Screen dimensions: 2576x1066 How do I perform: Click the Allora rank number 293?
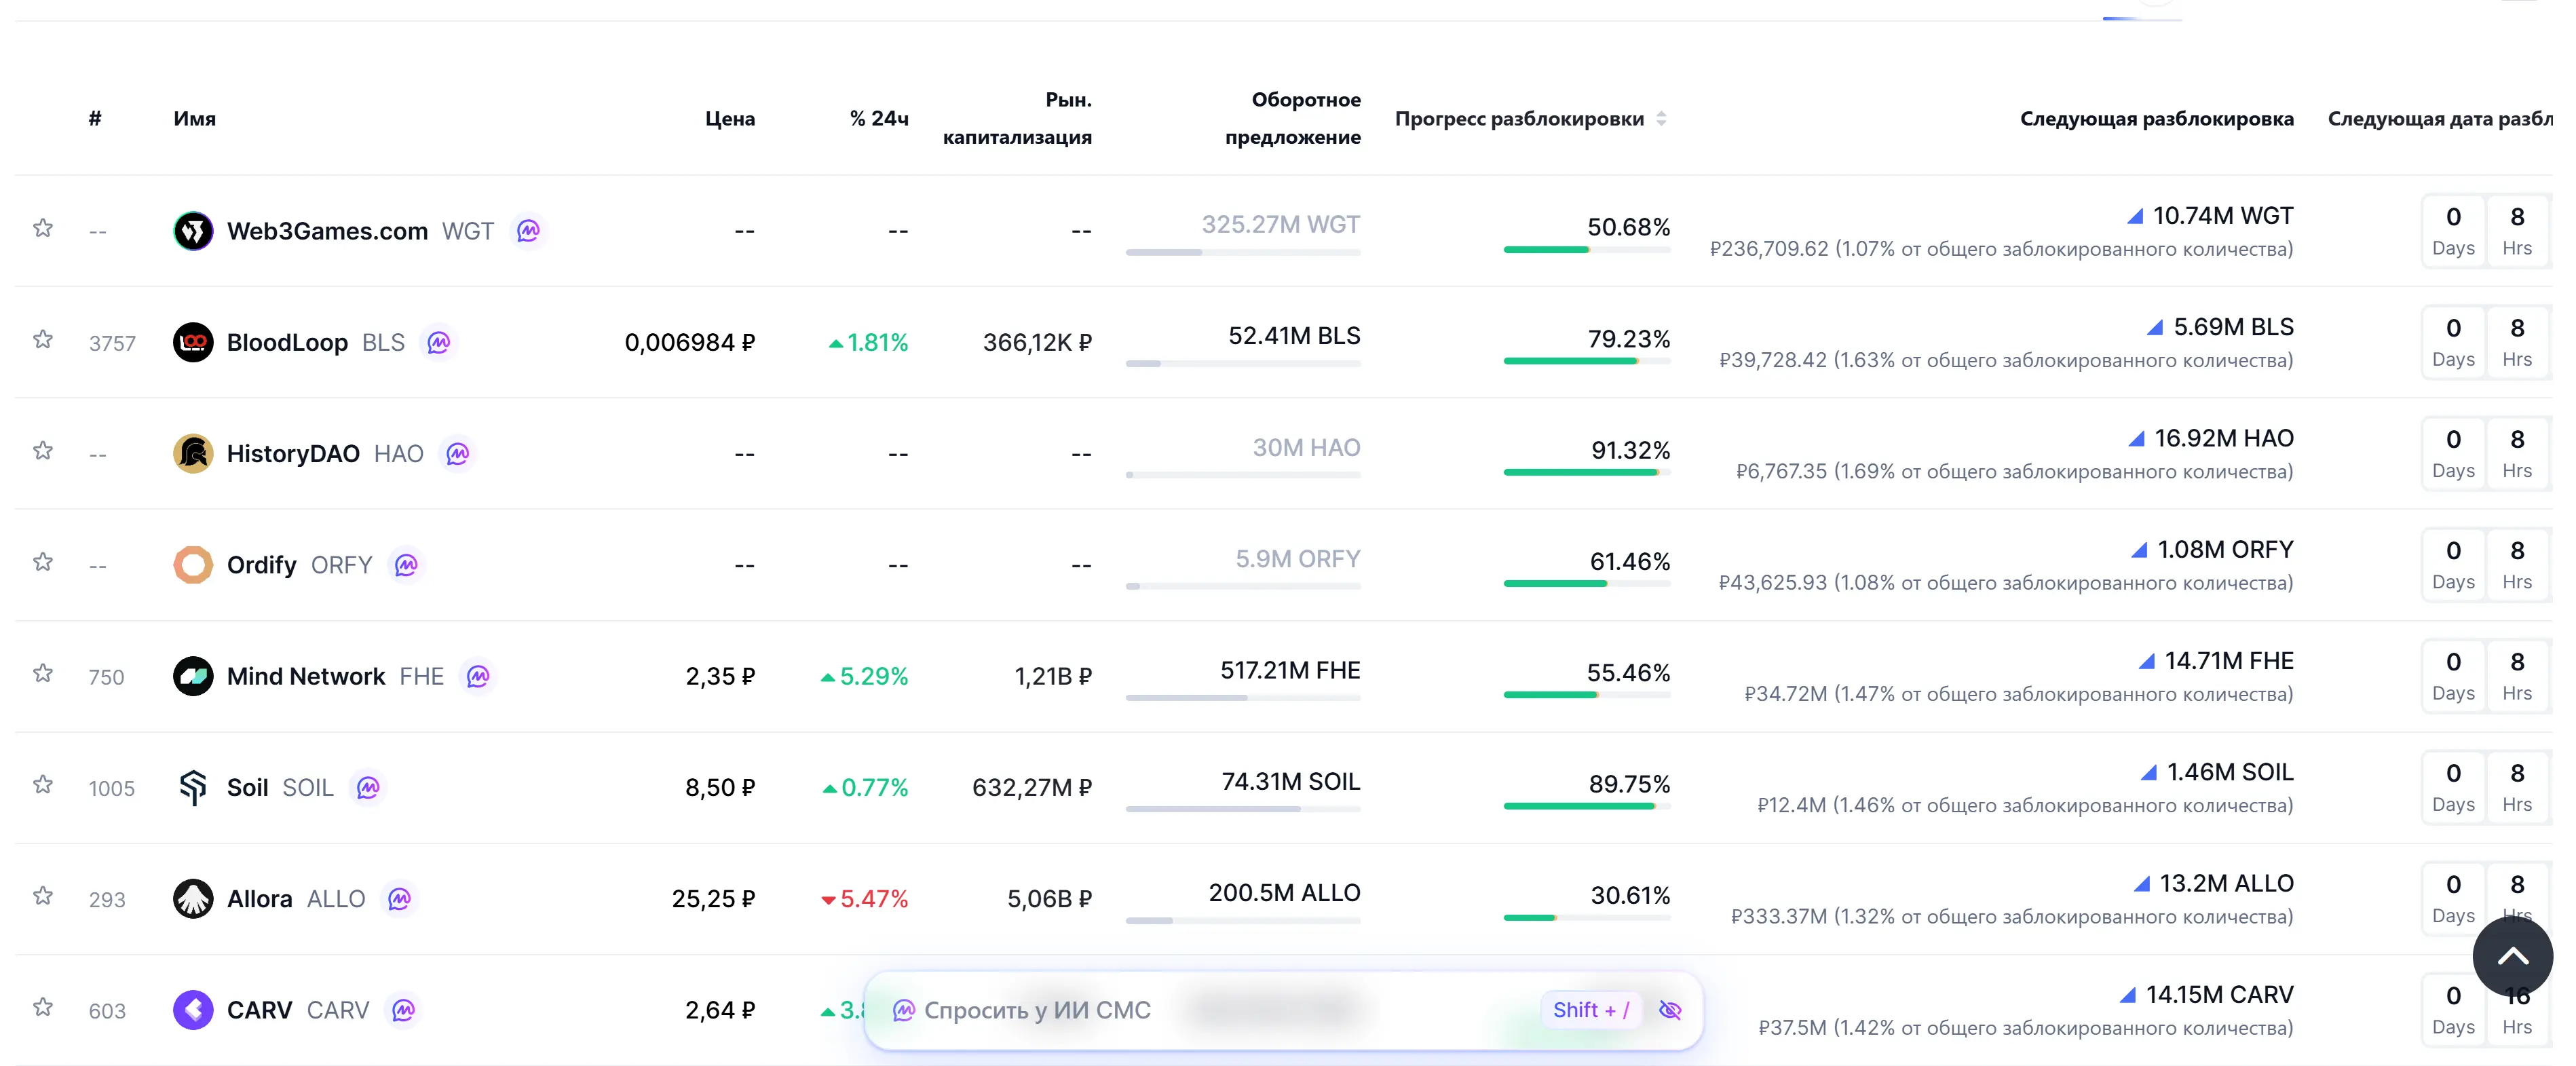[107, 899]
